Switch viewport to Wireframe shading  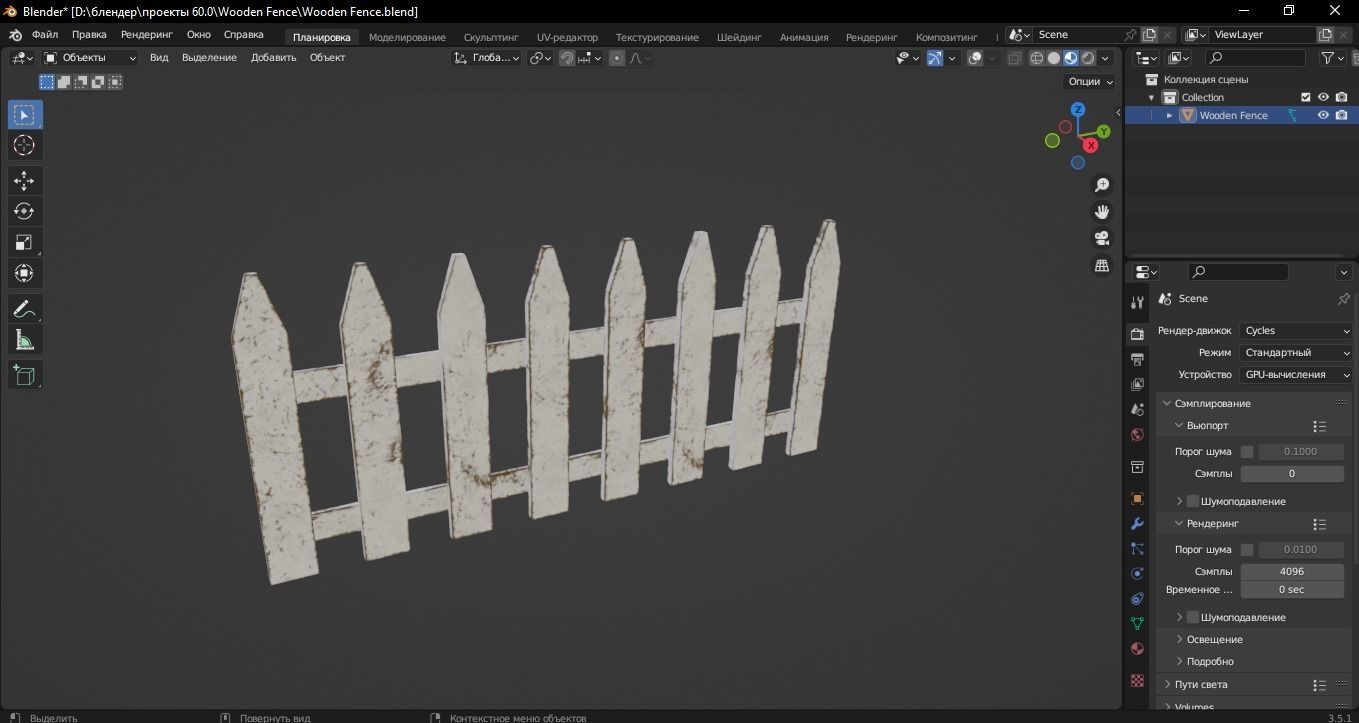(x=1036, y=58)
